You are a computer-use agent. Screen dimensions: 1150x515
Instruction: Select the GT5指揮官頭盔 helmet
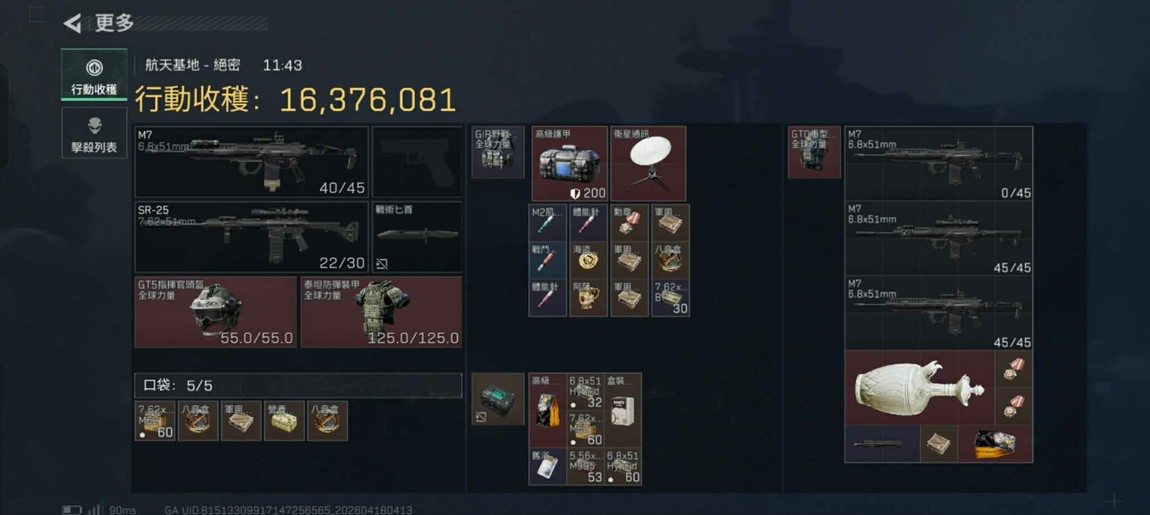point(216,312)
